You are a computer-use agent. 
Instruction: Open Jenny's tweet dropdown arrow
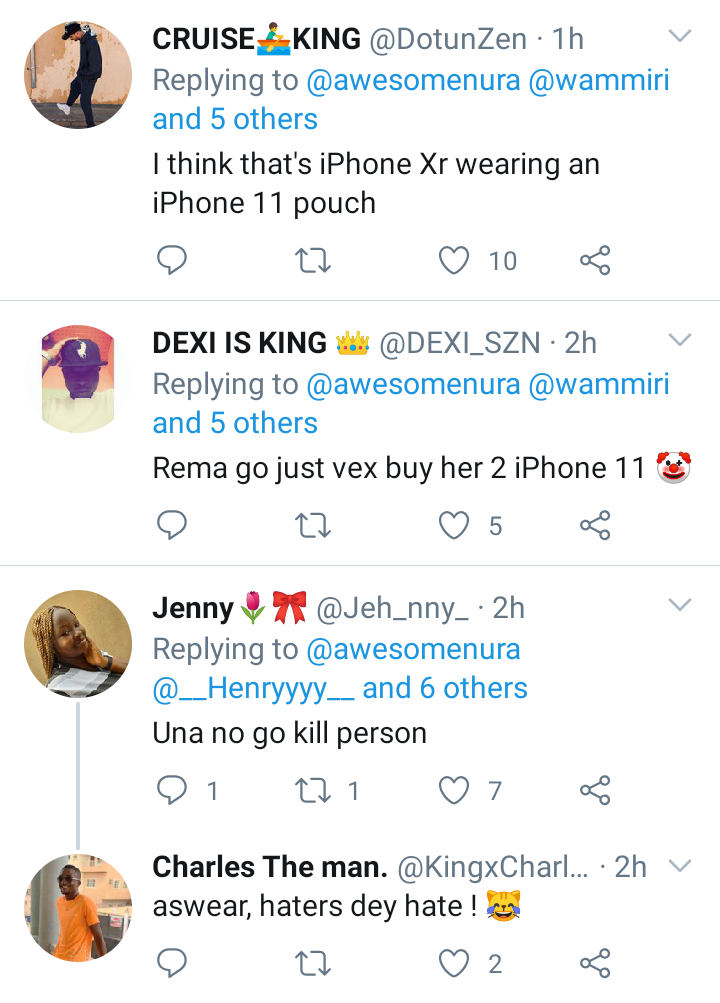(x=680, y=606)
